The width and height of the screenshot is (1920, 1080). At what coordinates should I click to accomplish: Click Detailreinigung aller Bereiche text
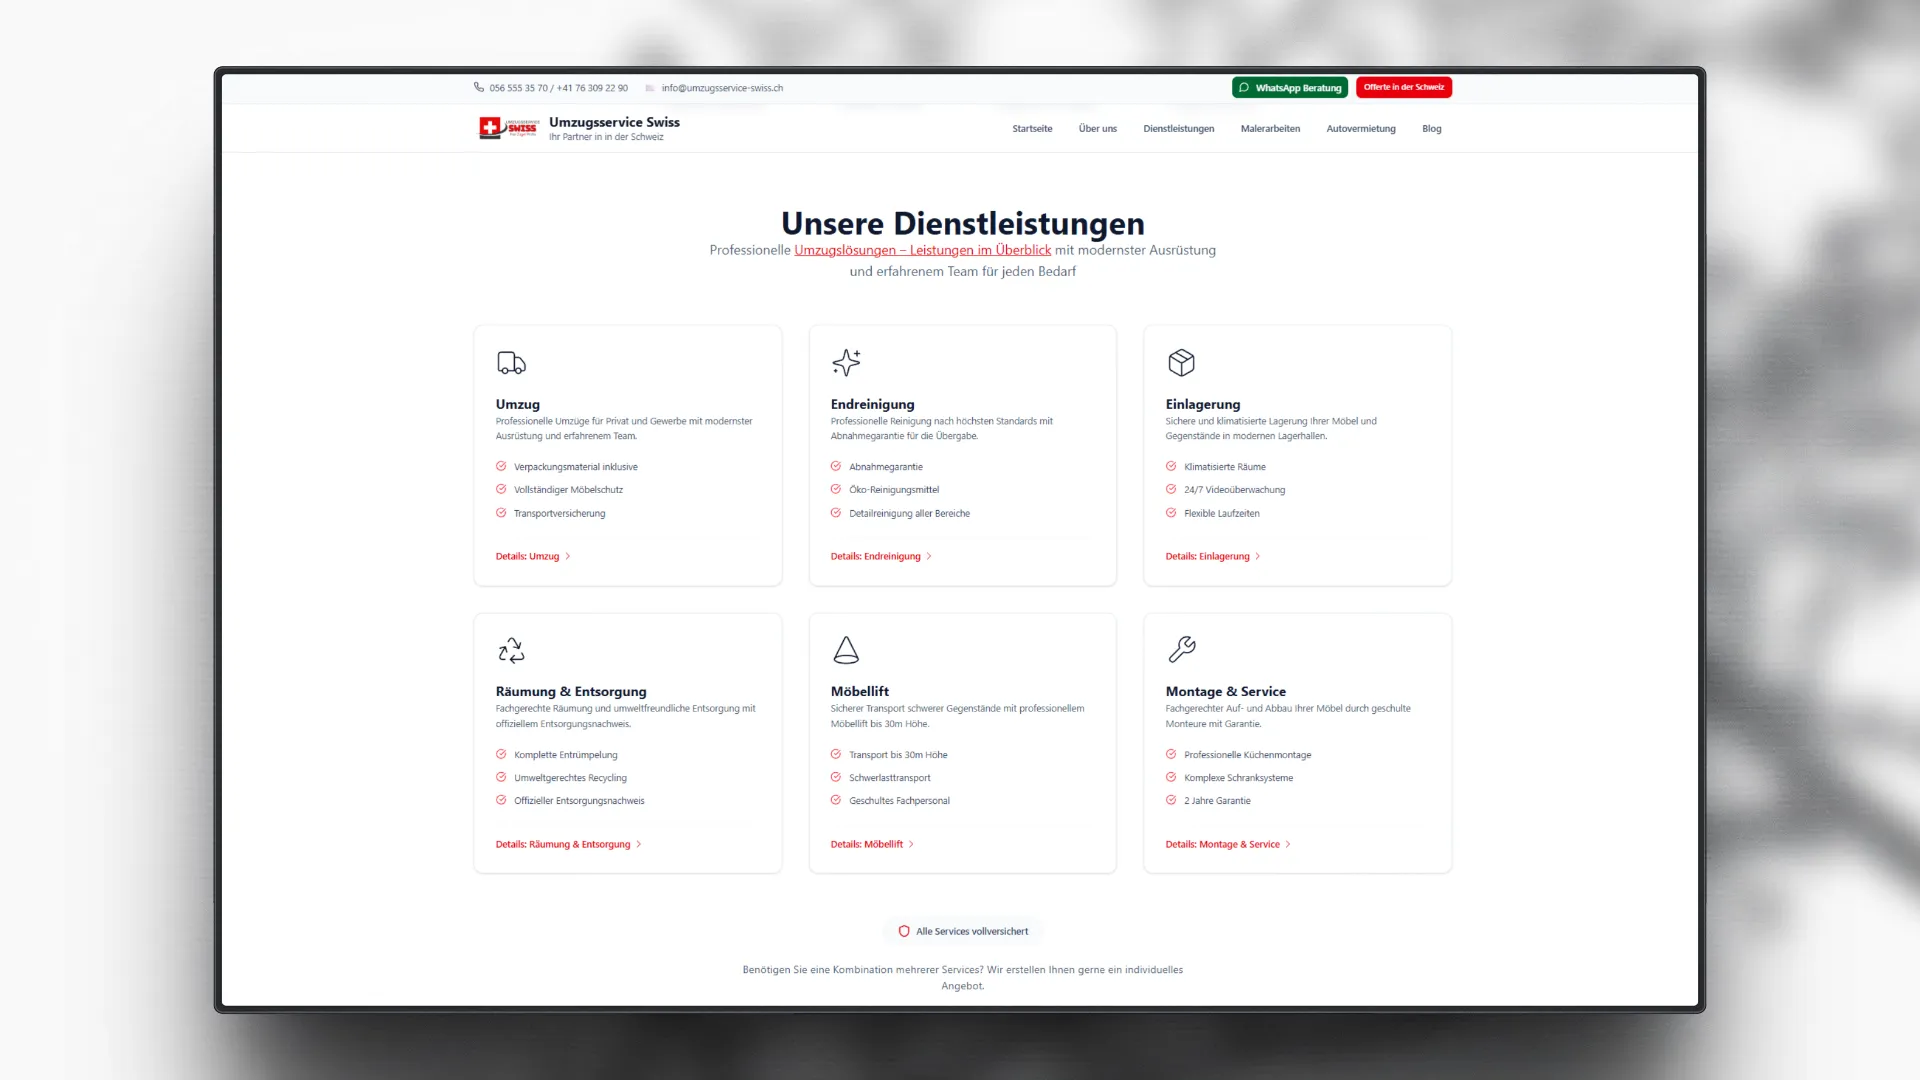(910, 513)
